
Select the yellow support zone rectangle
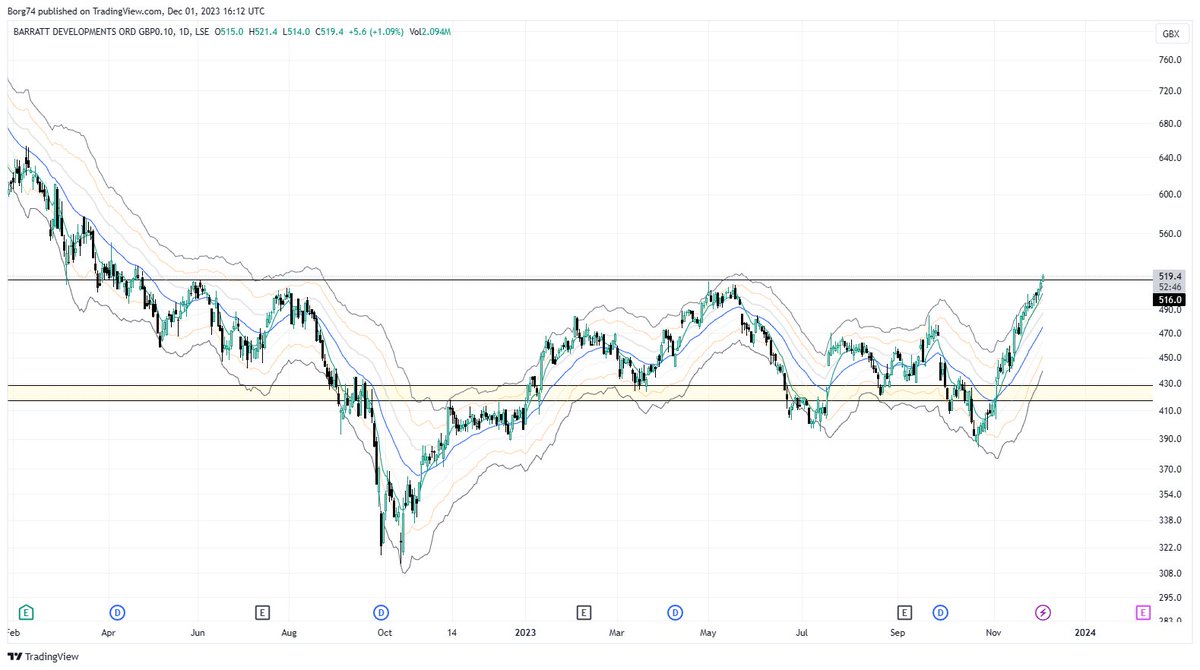(578, 393)
